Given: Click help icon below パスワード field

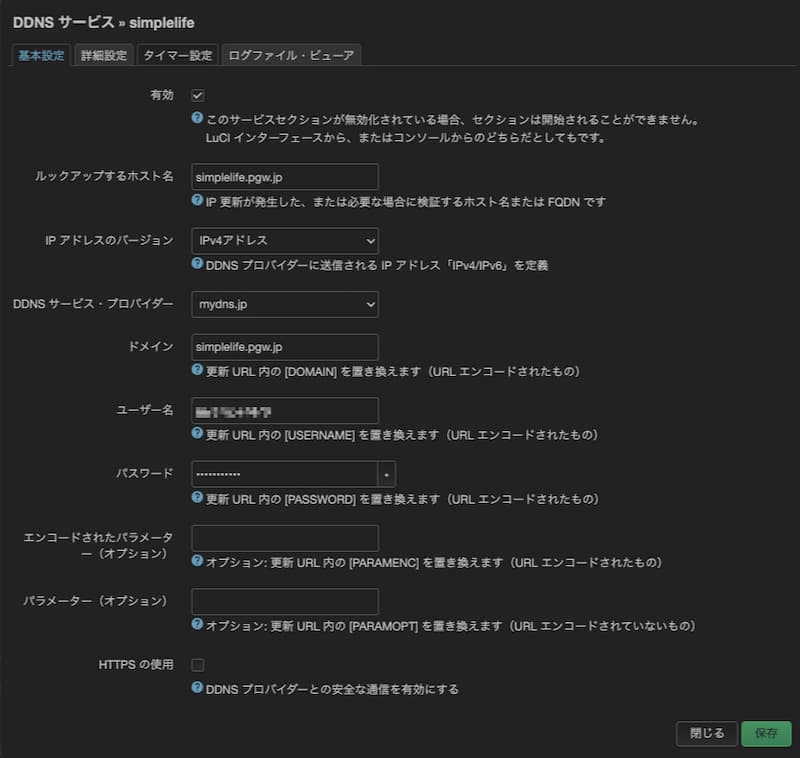Looking at the screenshot, I should click(197, 498).
